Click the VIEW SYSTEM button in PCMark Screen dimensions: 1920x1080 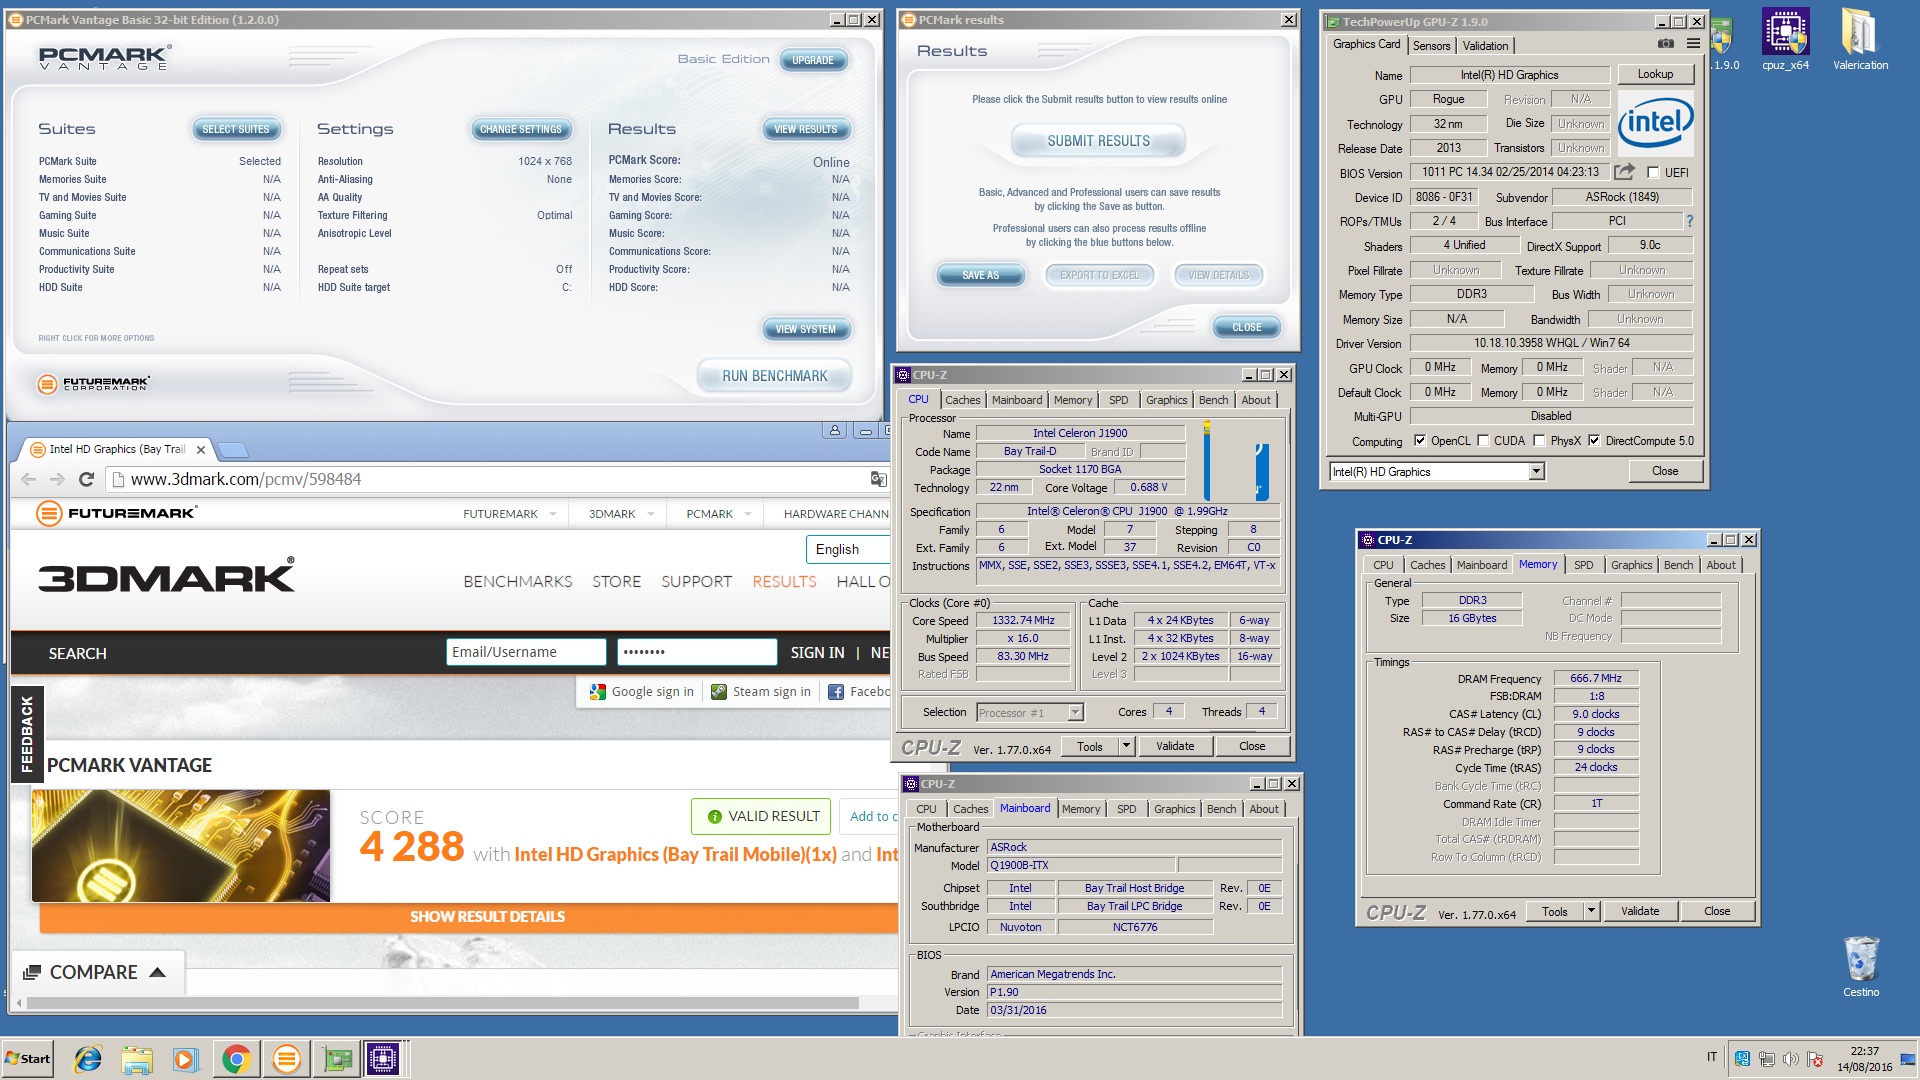pyautogui.click(x=805, y=329)
